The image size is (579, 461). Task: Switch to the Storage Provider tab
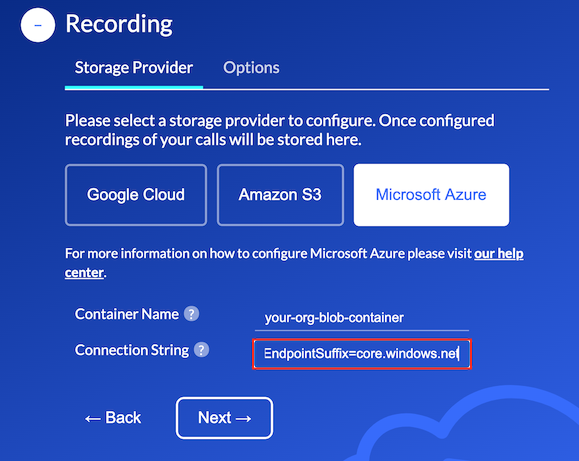tap(134, 68)
